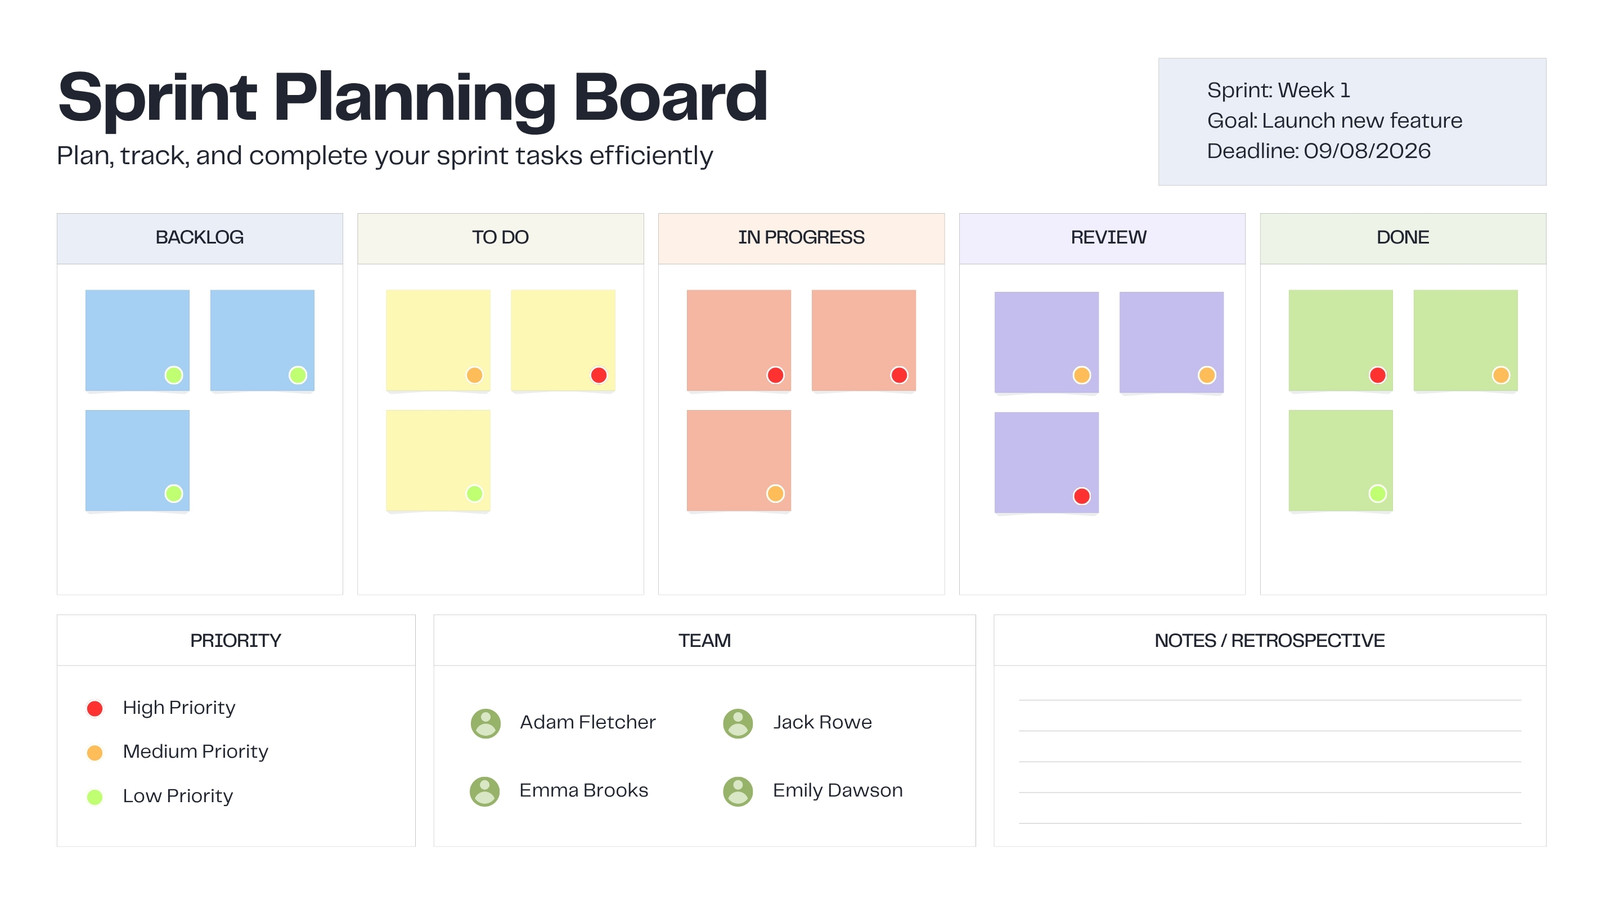Select Emma Brooks' avatar icon
This screenshot has width=1600, height=900.
click(485, 791)
